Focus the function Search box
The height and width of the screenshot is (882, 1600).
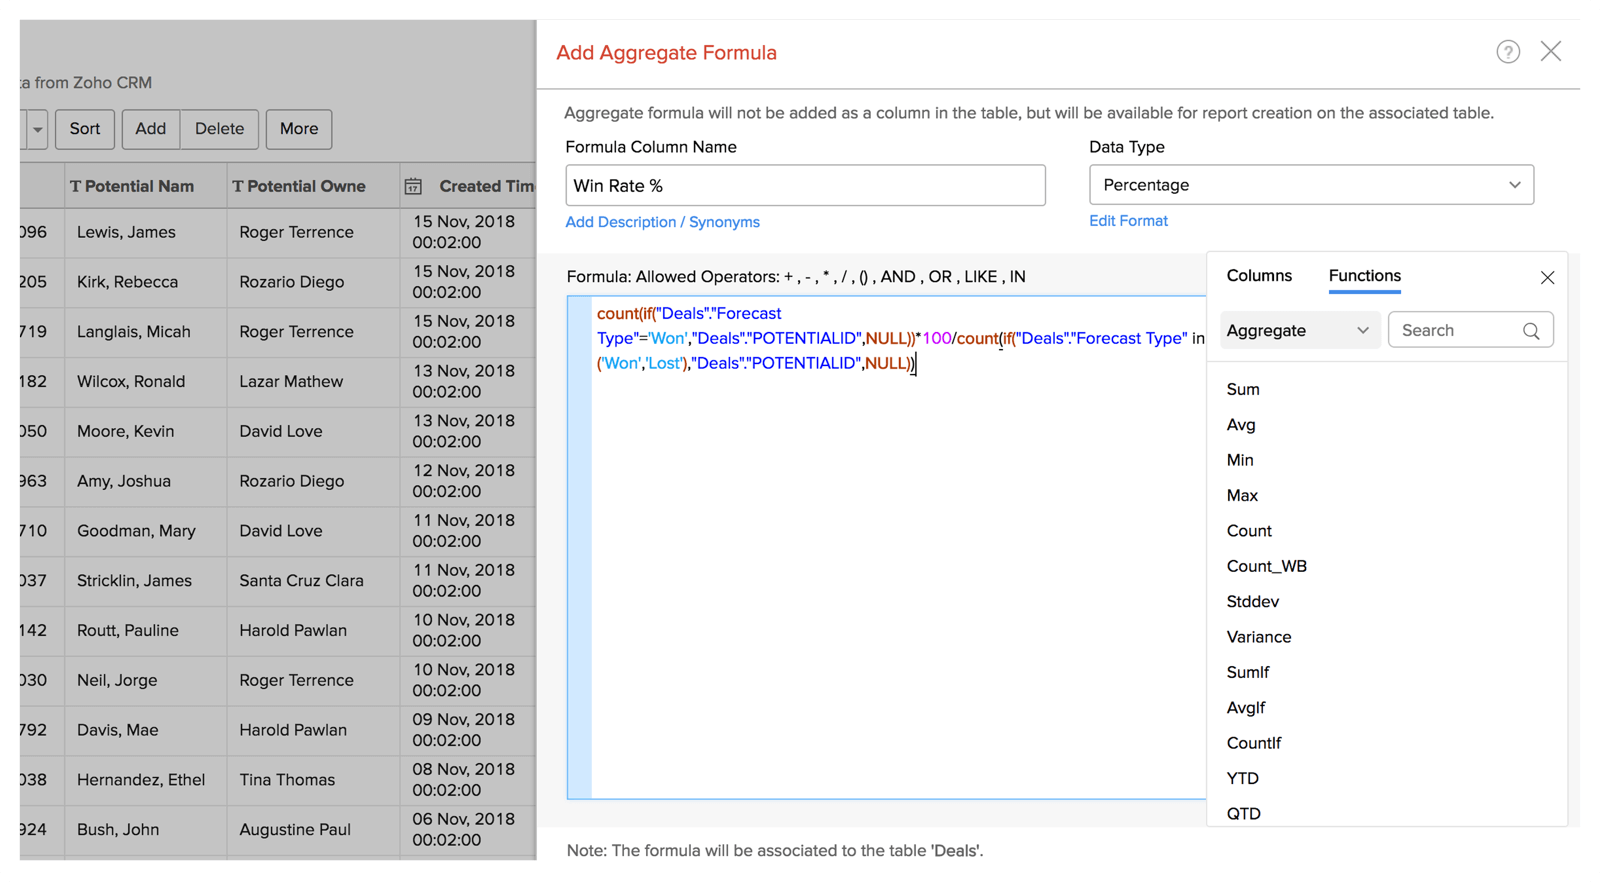(x=1455, y=331)
